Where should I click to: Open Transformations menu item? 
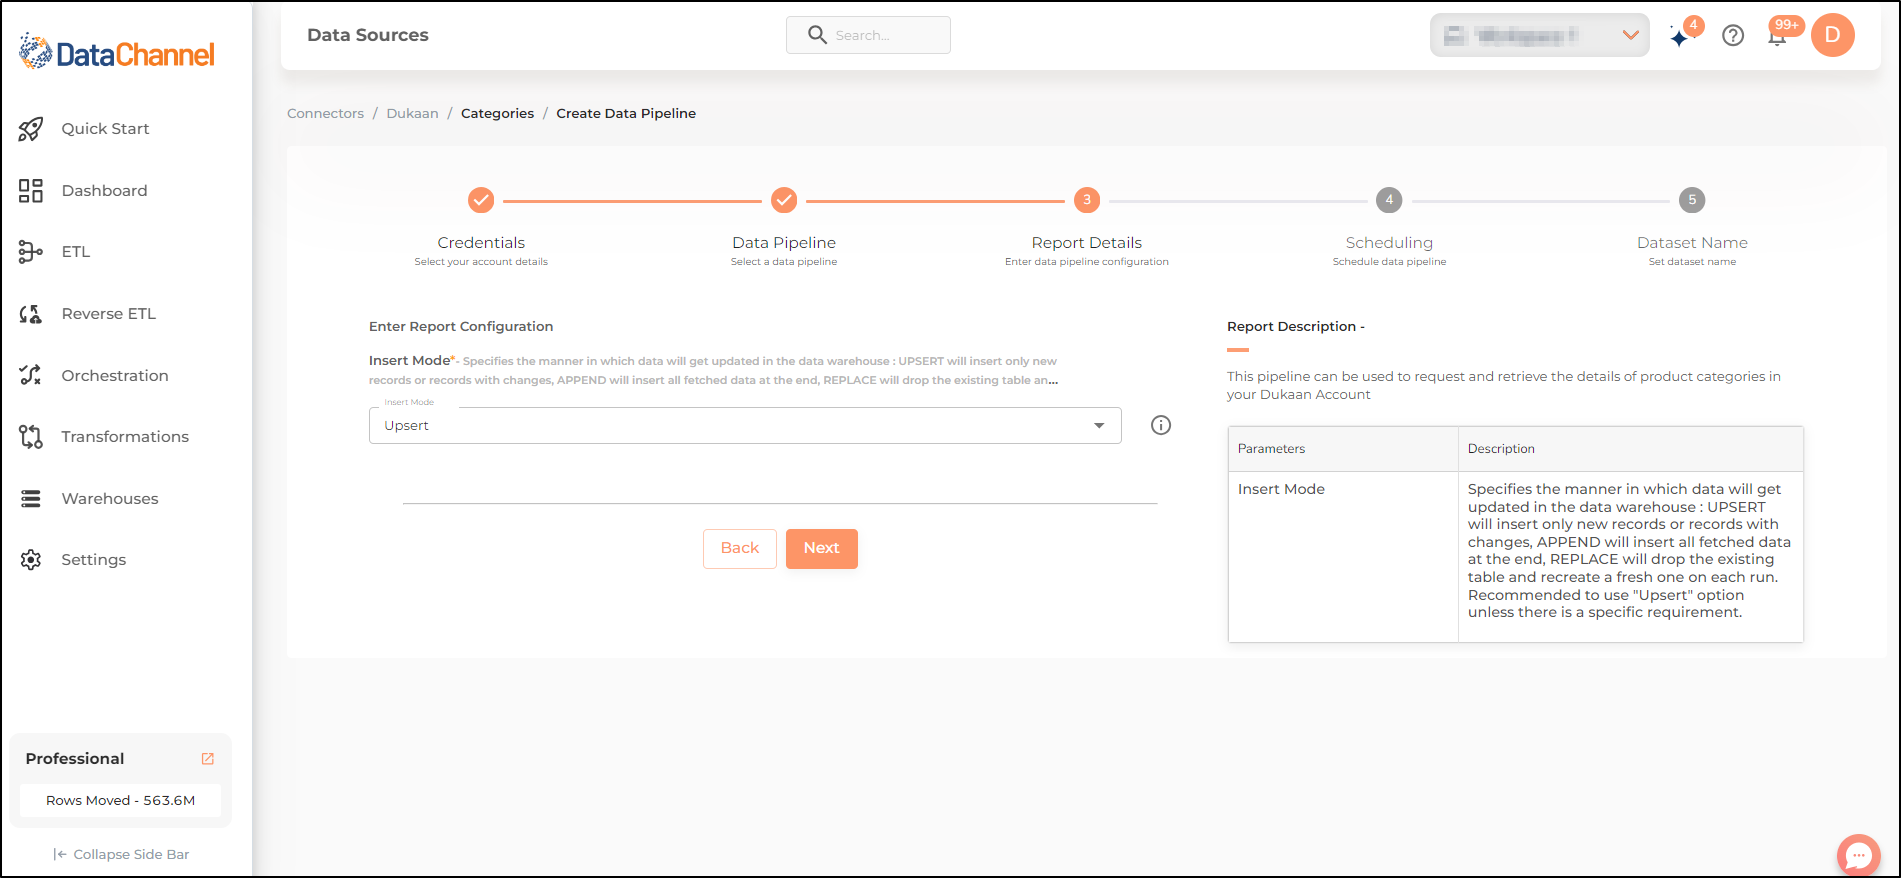tap(125, 437)
